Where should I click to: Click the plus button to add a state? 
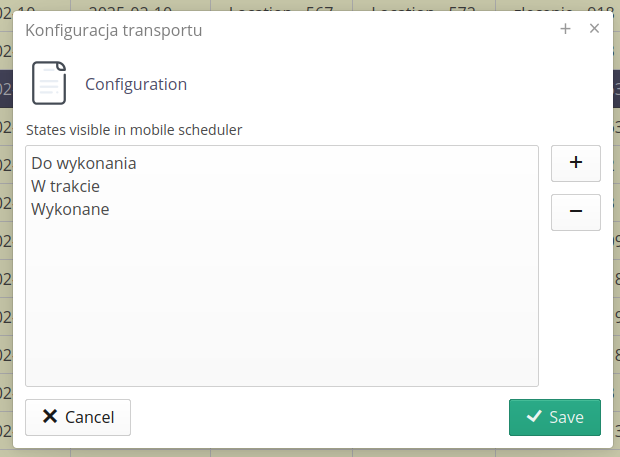coord(576,163)
